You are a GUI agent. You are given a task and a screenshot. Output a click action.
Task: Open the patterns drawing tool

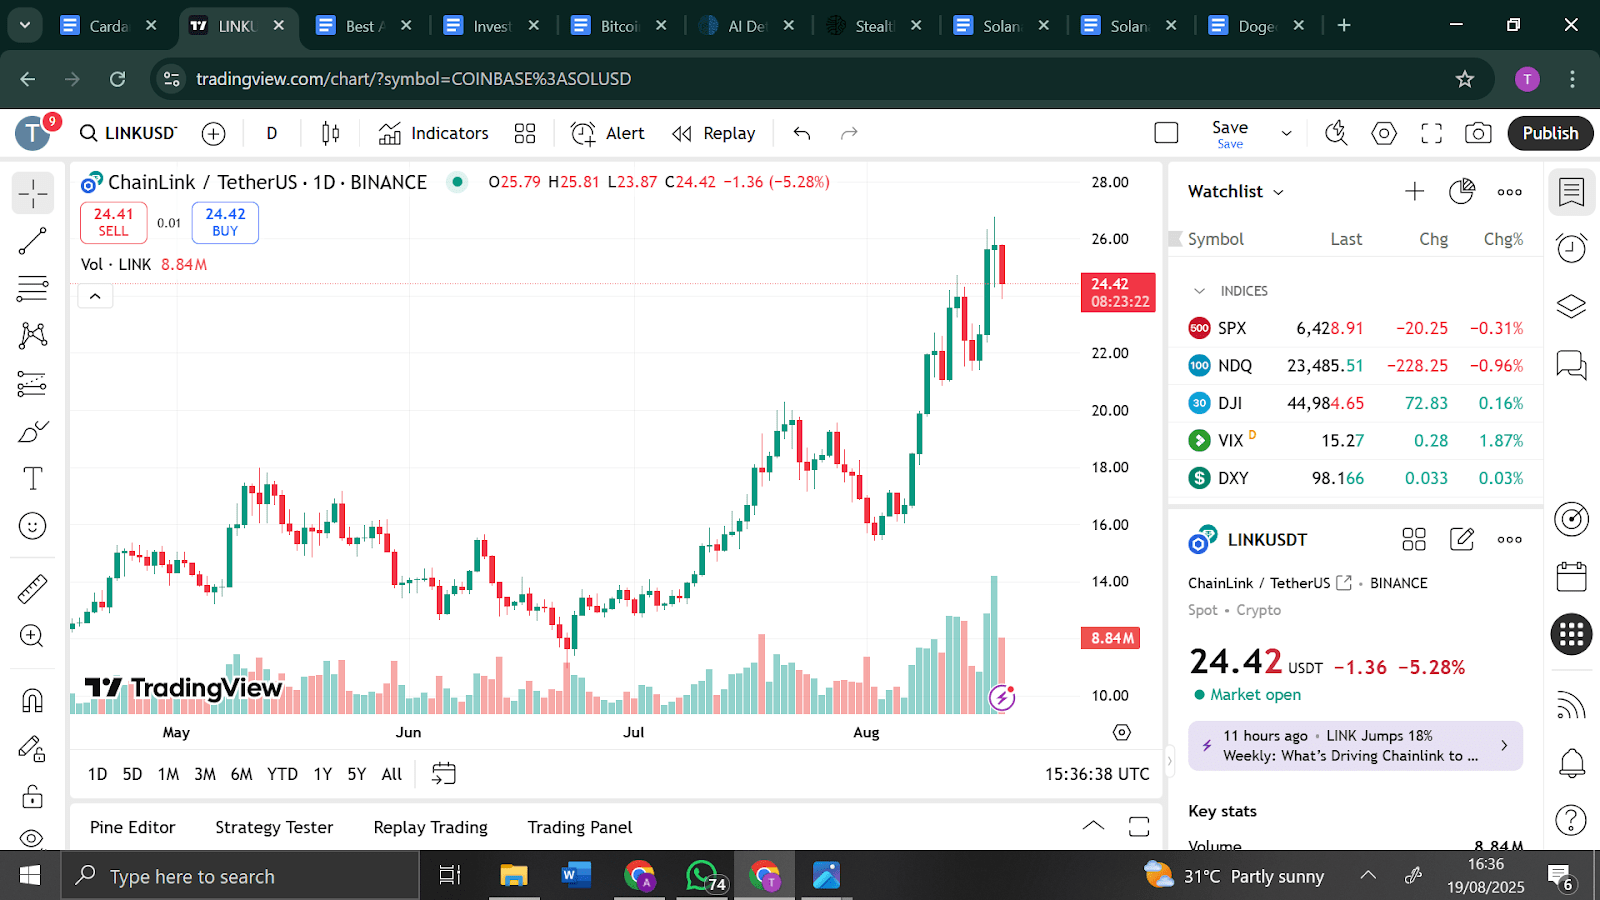[33, 335]
